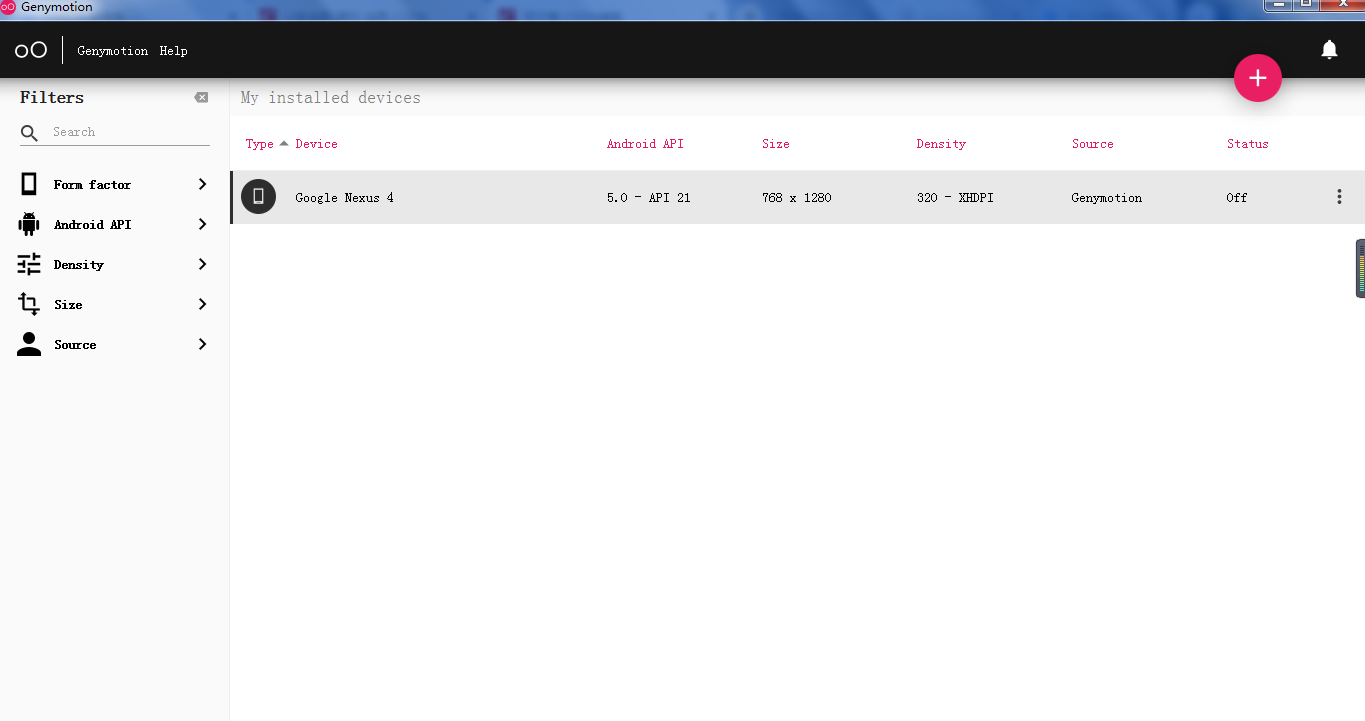
Task: Click the 320 - XHDPI density cell
Action: (955, 198)
